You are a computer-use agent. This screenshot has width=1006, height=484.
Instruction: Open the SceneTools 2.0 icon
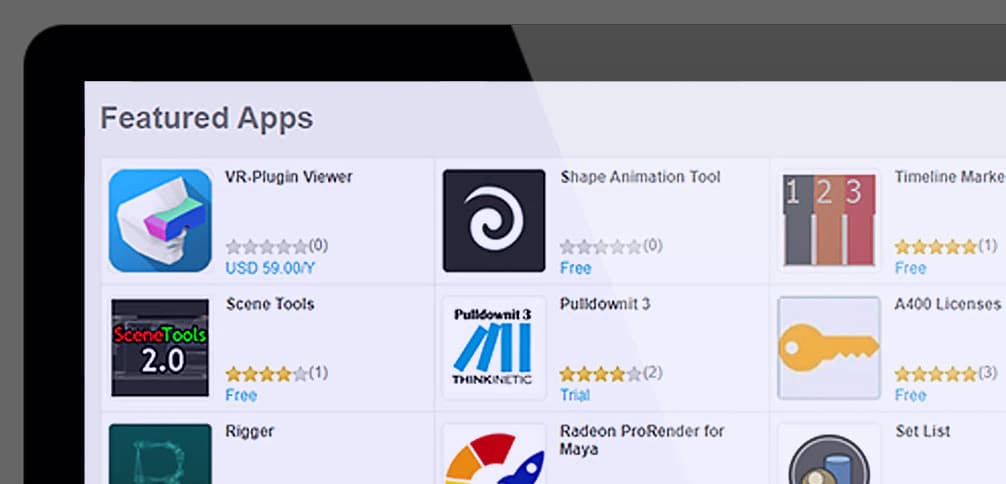point(160,347)
